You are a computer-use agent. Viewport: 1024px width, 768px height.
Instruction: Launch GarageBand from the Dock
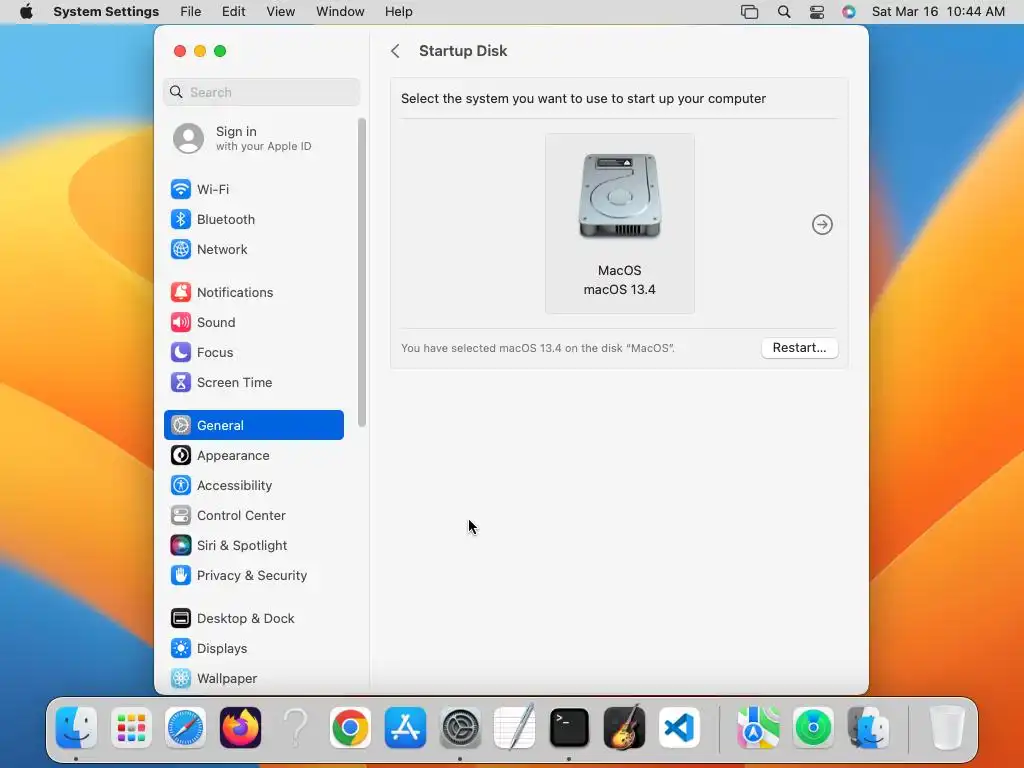[x=624, y=728]
